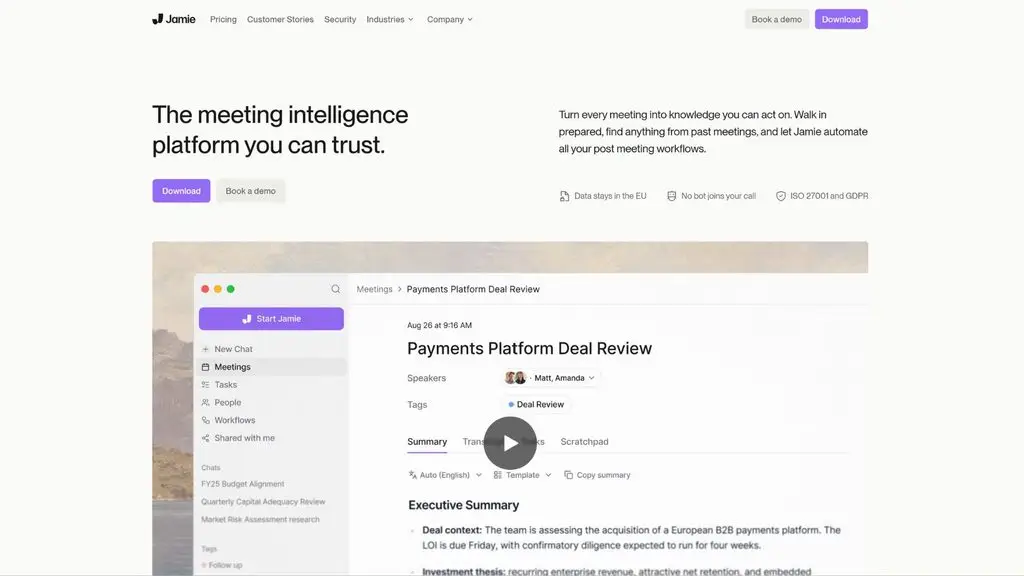Click the Executive Summary heading
The width and height of the screenshot is (1024, 576).
464,505
